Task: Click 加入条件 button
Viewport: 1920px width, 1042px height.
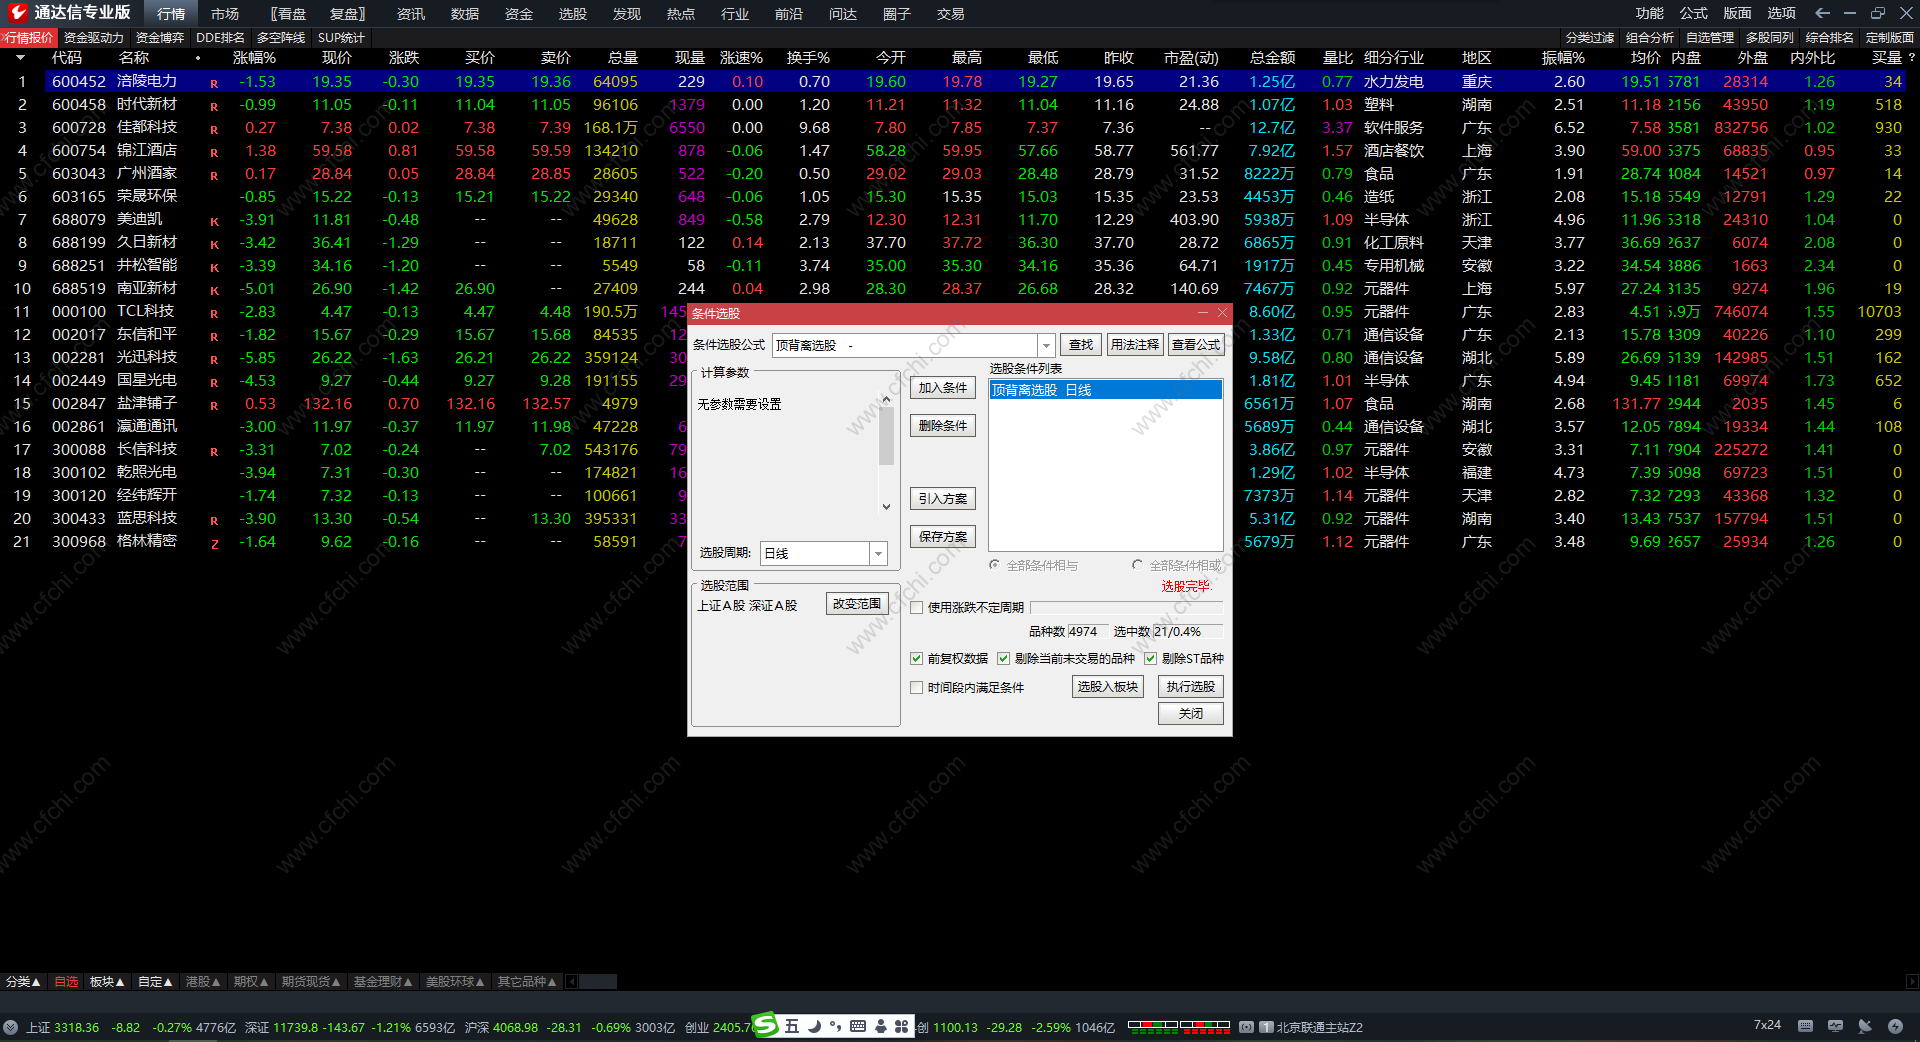Action: point(943,388)
